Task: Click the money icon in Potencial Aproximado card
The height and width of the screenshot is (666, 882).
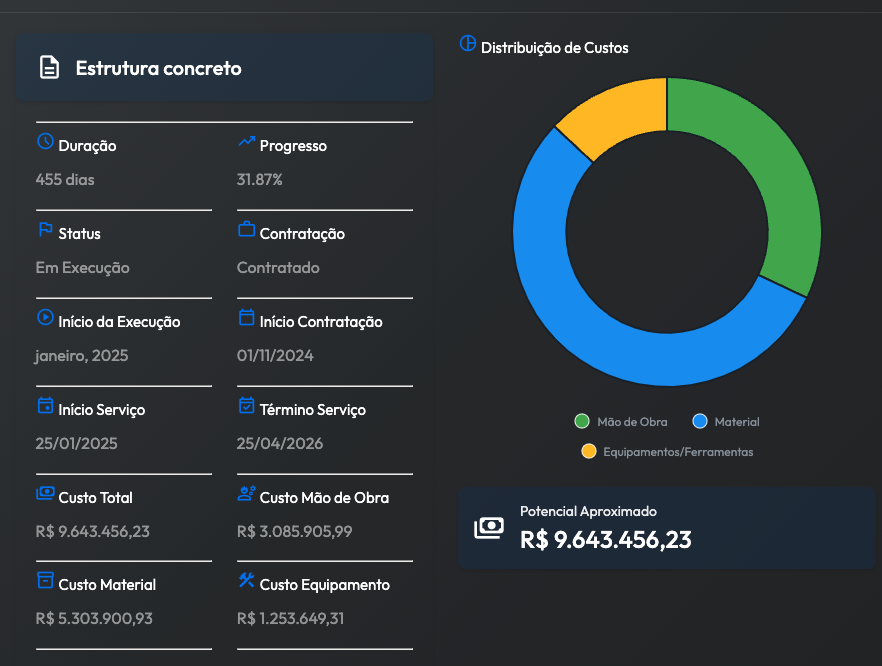Action: tap(489, 528)
